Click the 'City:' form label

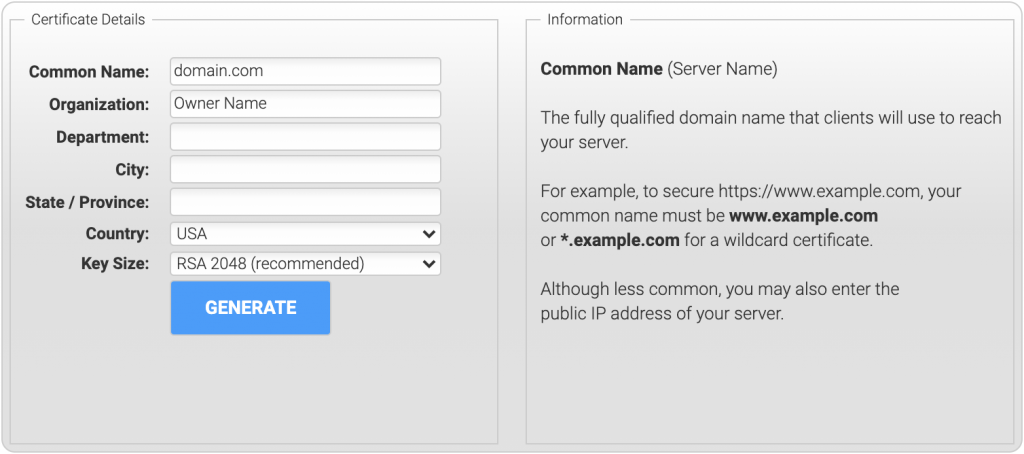(x=133, y=170)
